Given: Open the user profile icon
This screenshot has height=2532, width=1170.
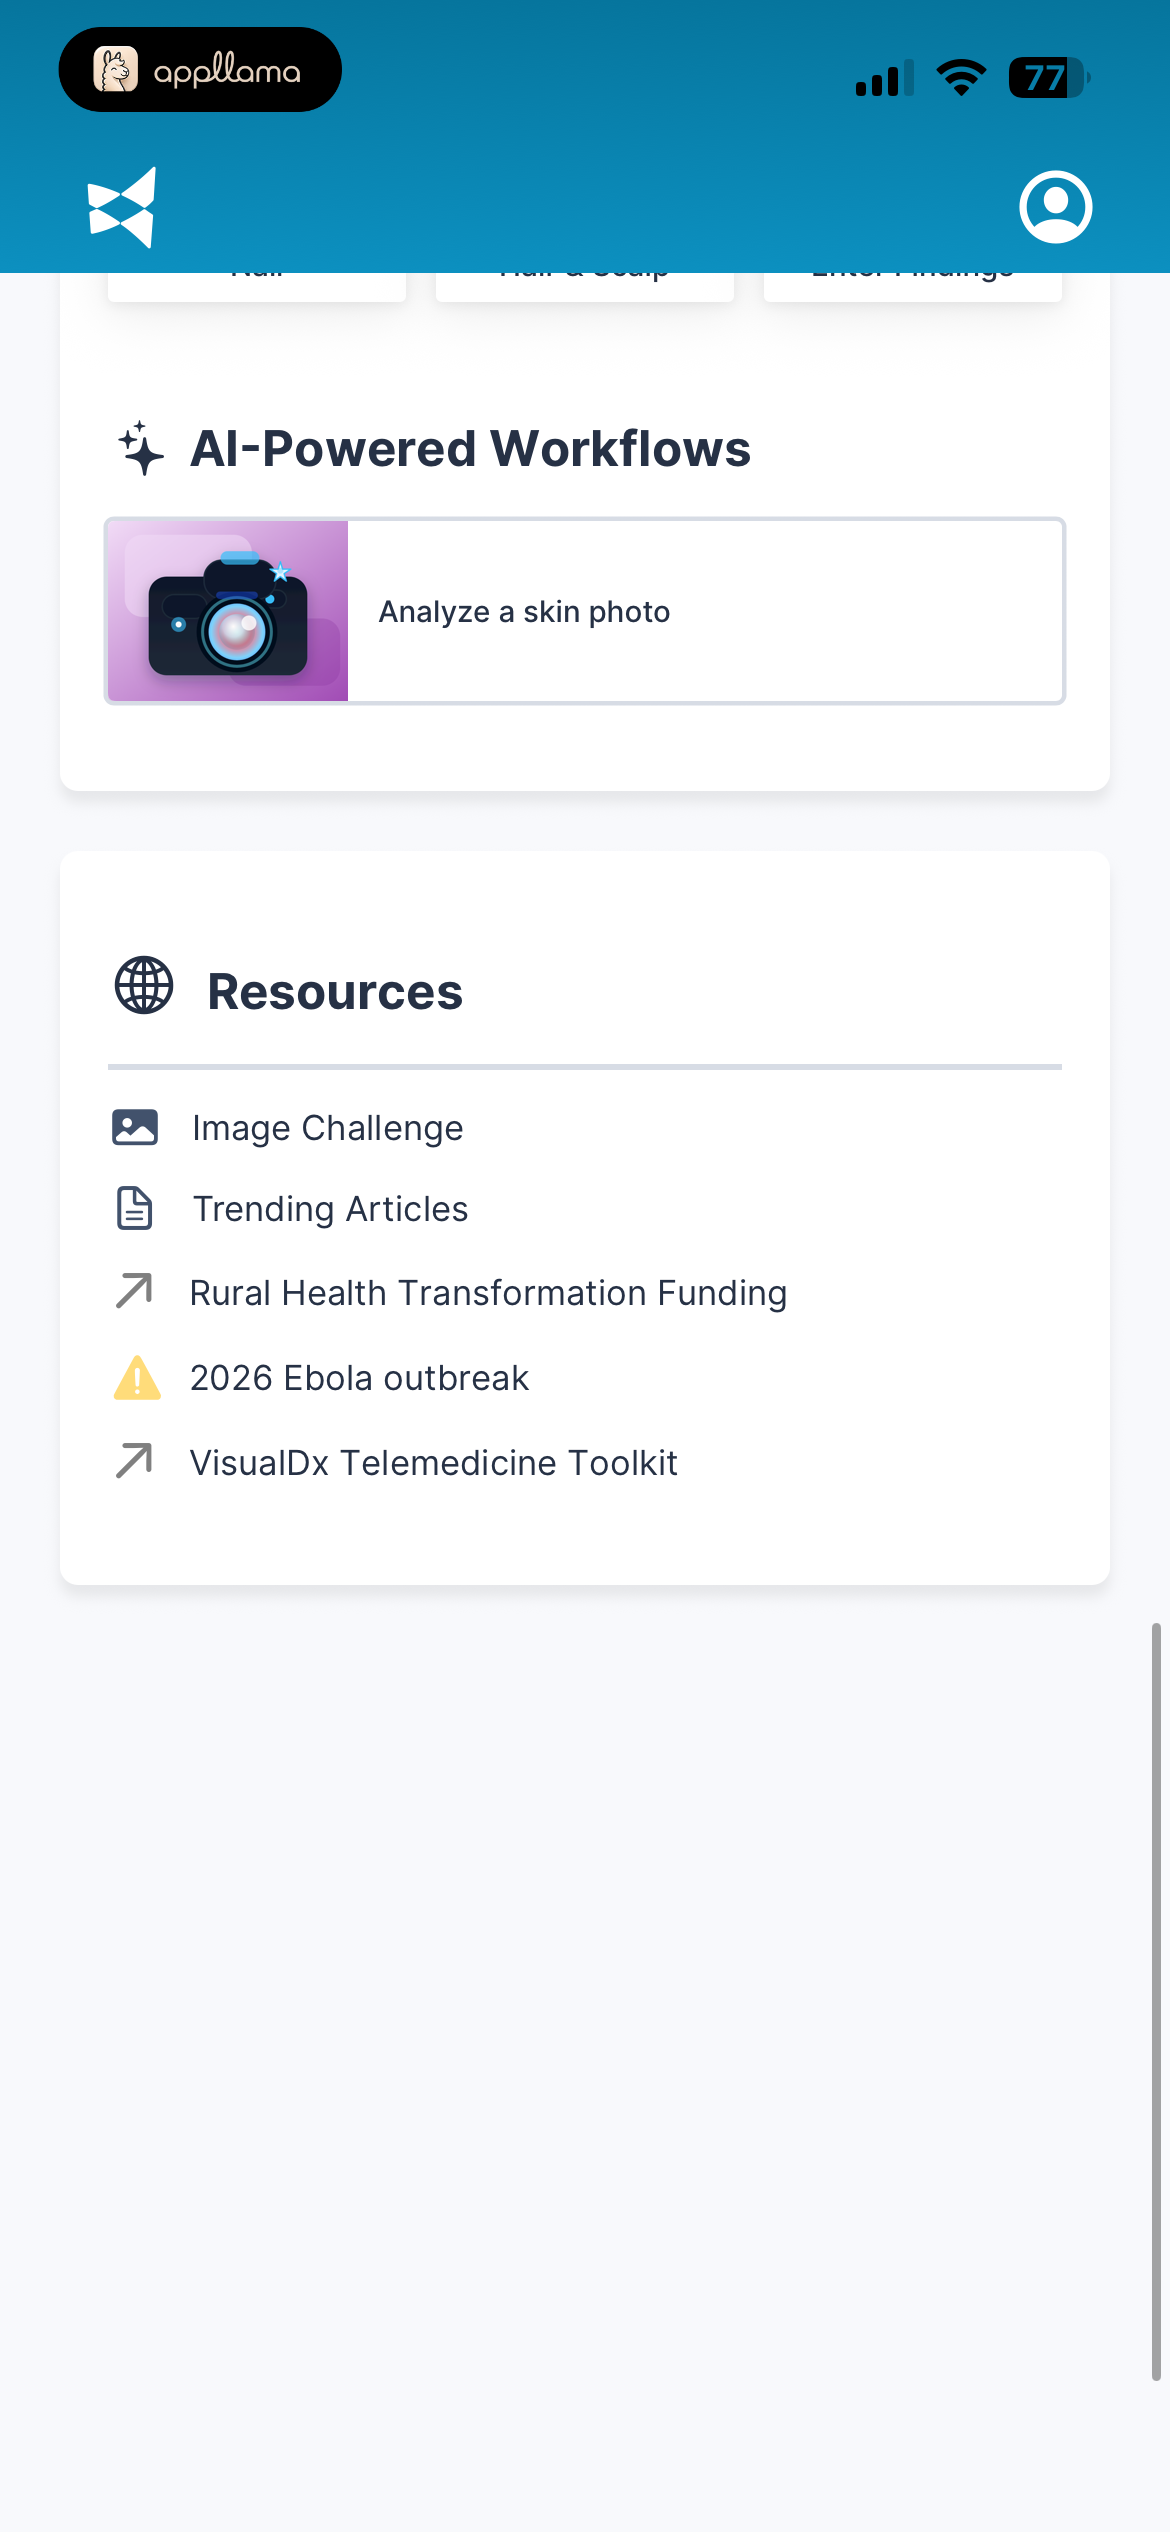Looking at the screenshot, I should tap(1055, 207).
